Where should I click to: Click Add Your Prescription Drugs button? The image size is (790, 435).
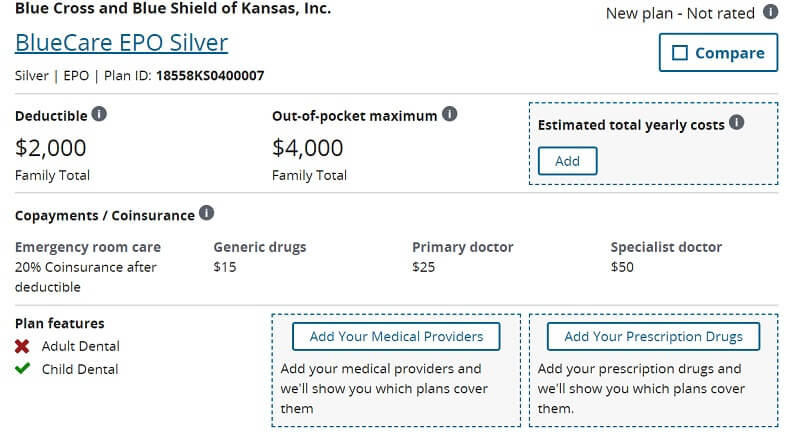point(653,337)
